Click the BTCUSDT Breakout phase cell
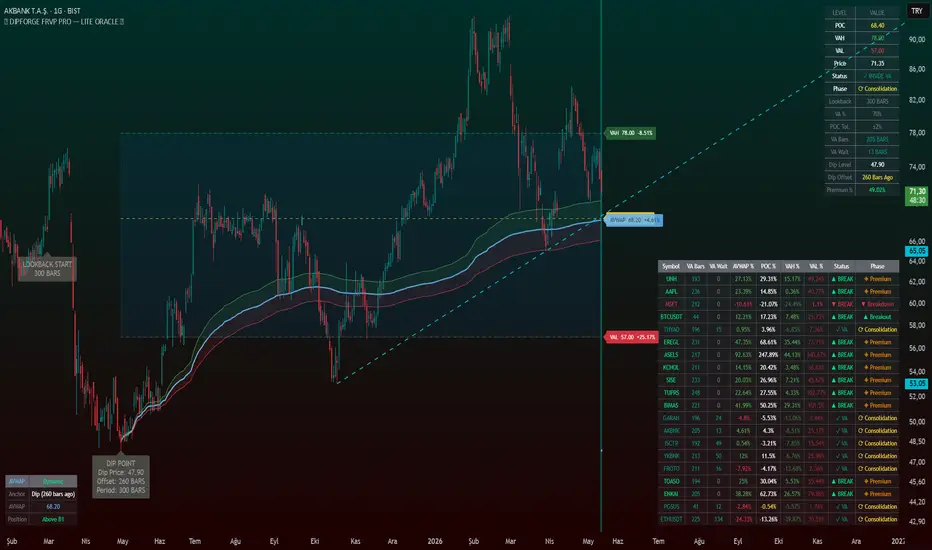This screenshot has width=932, height=550. click(877, 317)
